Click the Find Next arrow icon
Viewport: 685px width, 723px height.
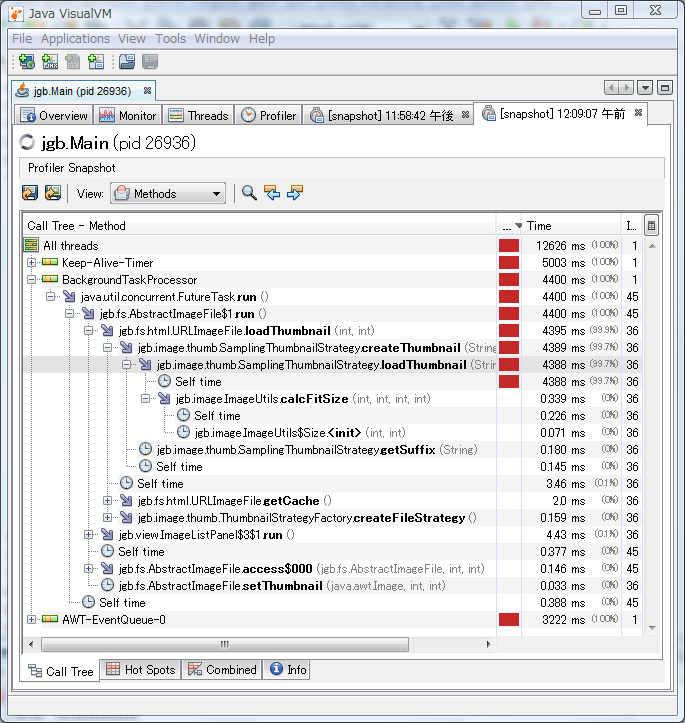pos(295,193)
